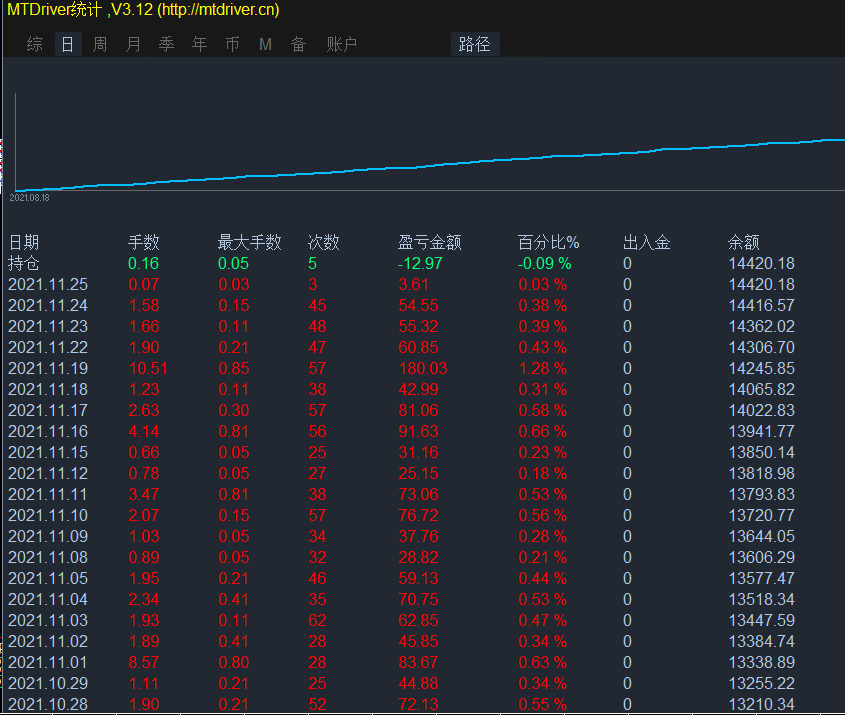Click the 1.28 % percentage value
The width and height of the screenshot is (845, 715).
(543, 369)
